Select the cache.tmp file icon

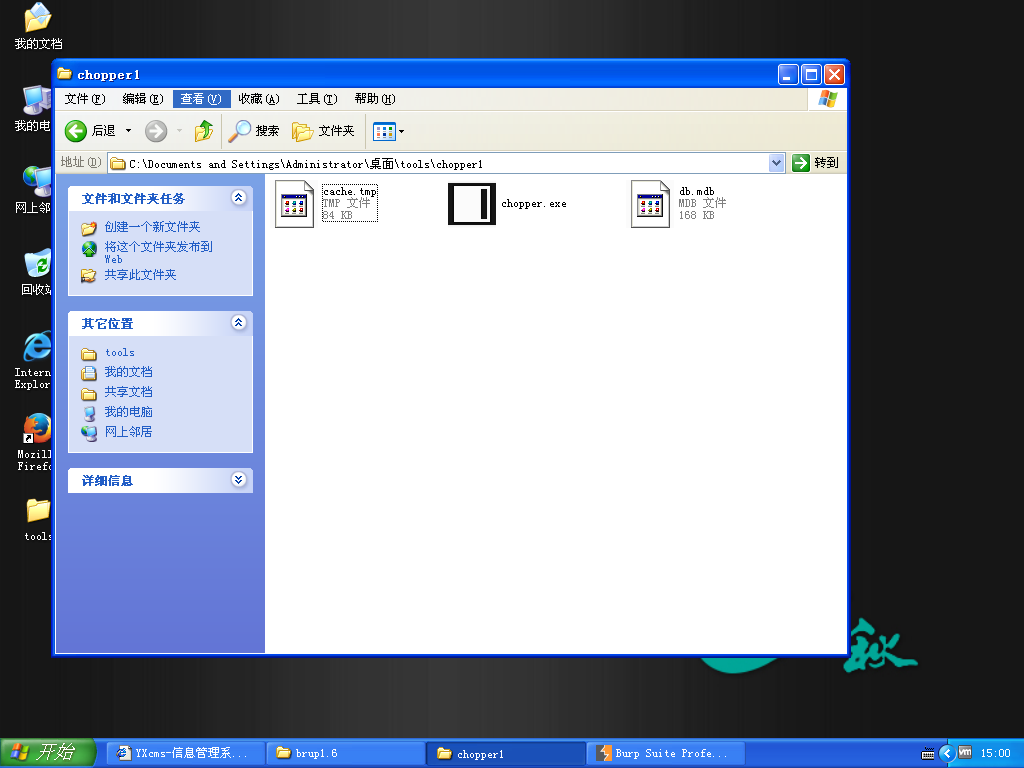[295, 204]
